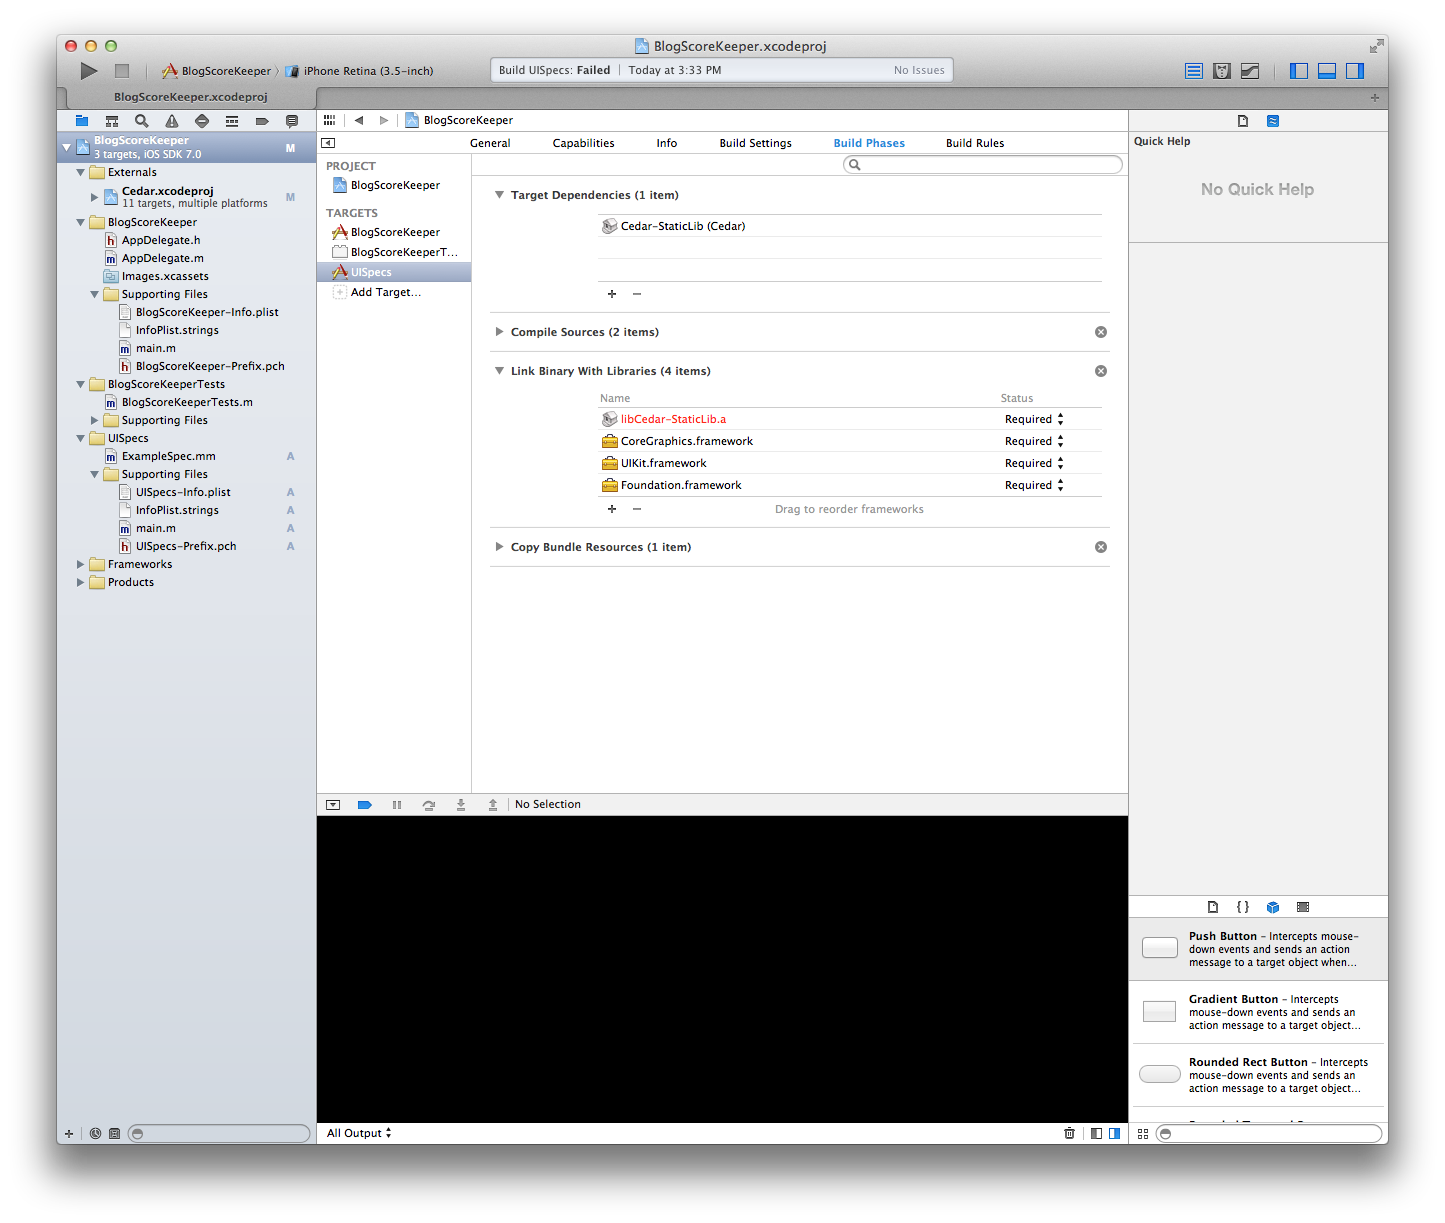Viewport: 1445px width, 1223px height.
Task: Expand the Frameworks group
Action: [x=81, y=564]
